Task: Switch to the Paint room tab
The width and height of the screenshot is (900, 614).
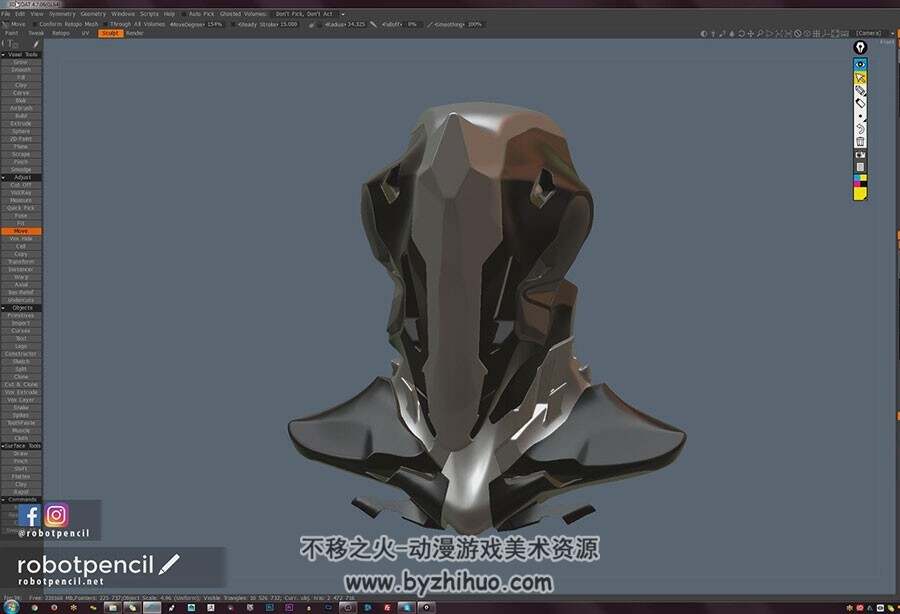Action: (11, 33)
